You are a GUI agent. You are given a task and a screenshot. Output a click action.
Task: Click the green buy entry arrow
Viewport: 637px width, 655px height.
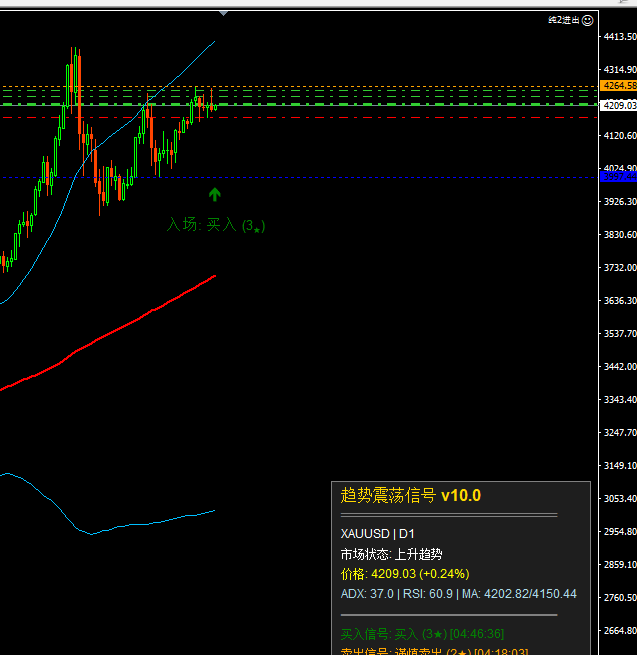(214, 194)
